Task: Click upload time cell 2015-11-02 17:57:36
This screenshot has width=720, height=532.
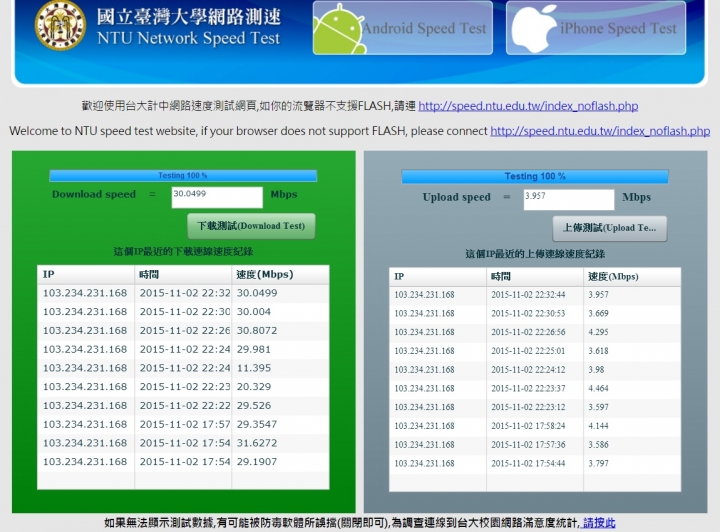Action: (535, 446)
